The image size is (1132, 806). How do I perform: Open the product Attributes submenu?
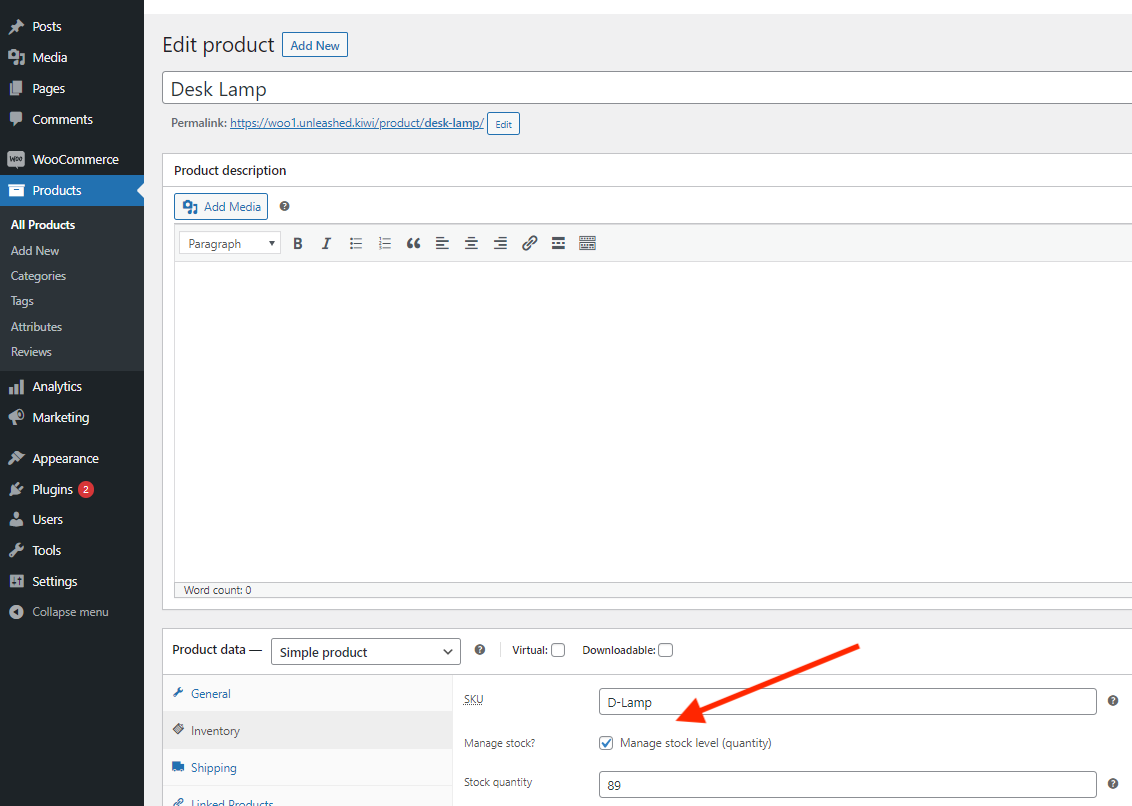(x=36, y=327)
